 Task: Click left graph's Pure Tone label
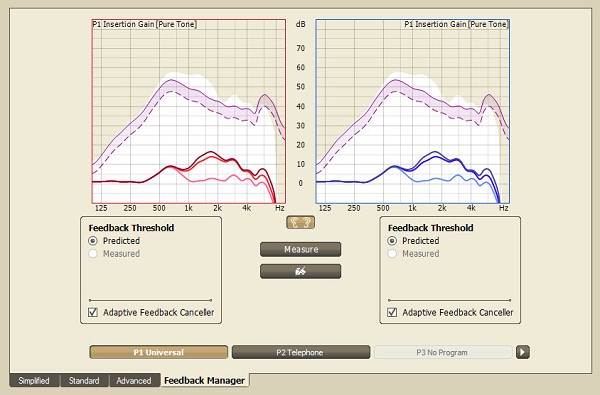pyautogui.click(x=177, y=24)
